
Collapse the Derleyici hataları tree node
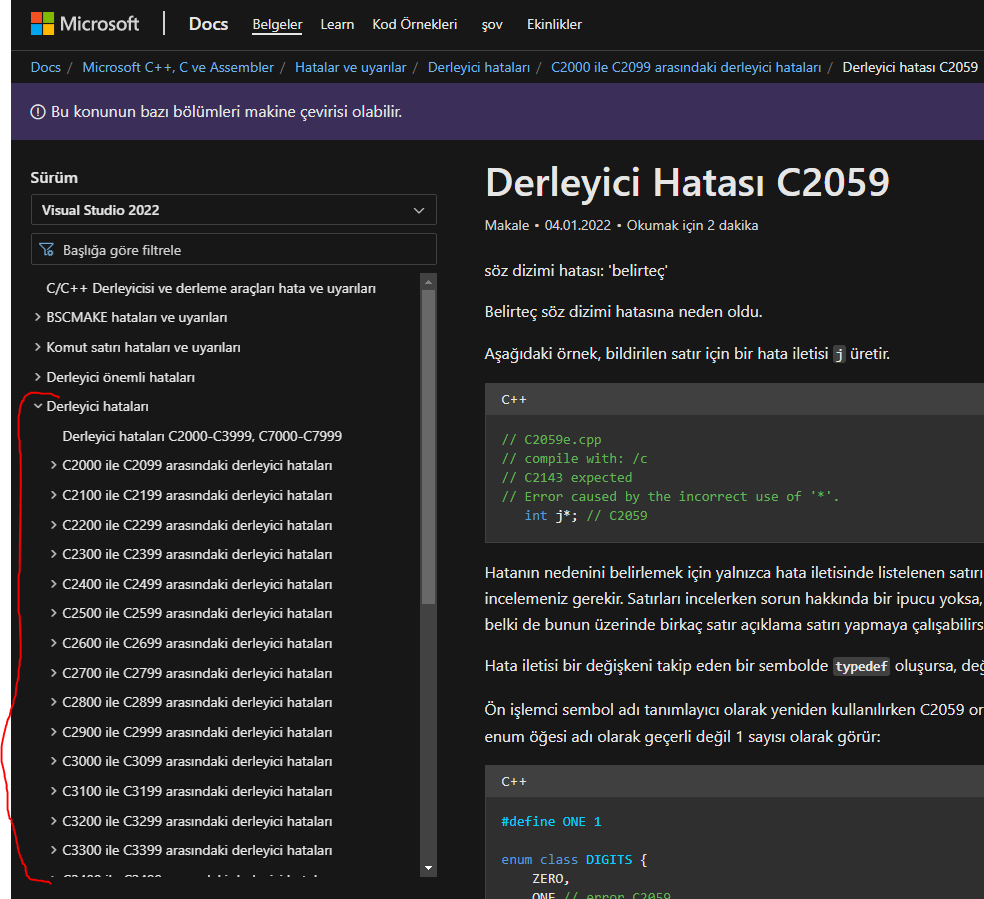click(38, 407)
